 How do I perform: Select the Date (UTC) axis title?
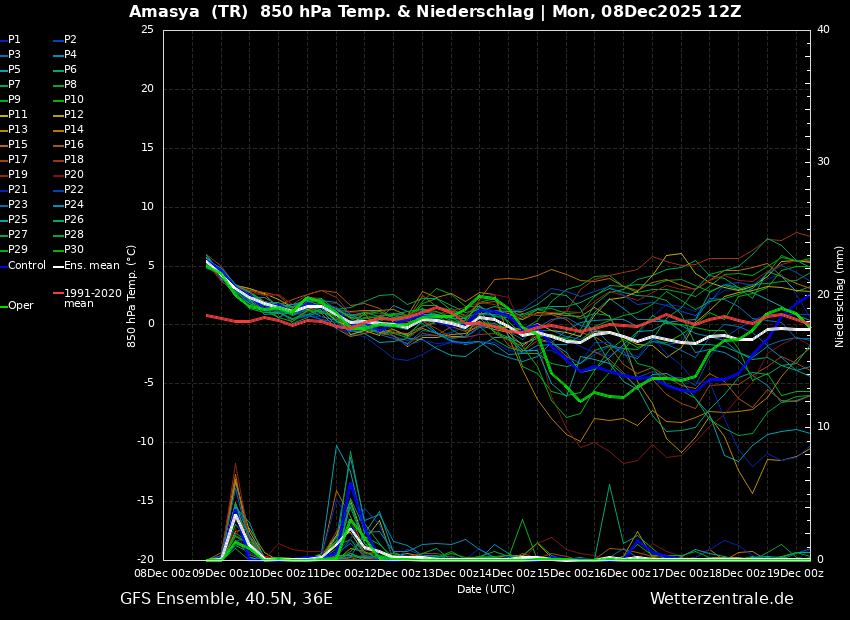coord(486,589)
